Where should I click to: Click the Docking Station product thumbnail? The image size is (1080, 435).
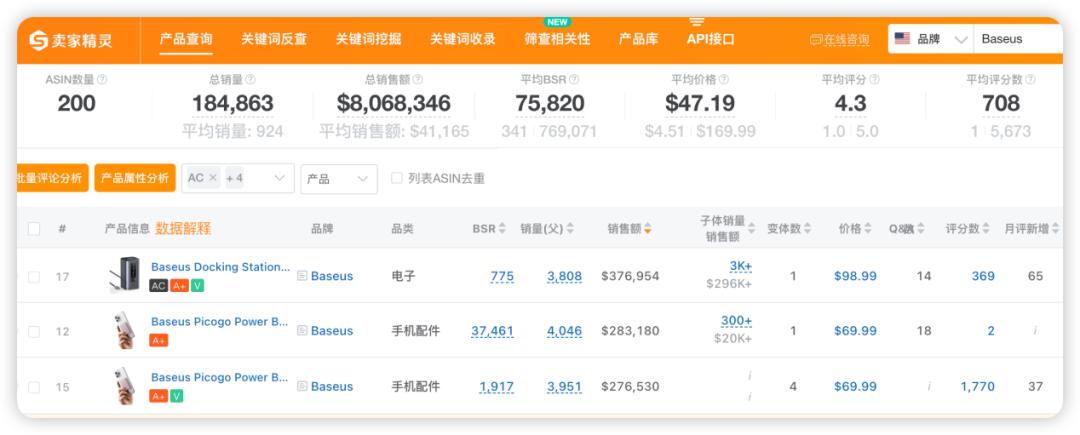[x=125, y=275]
